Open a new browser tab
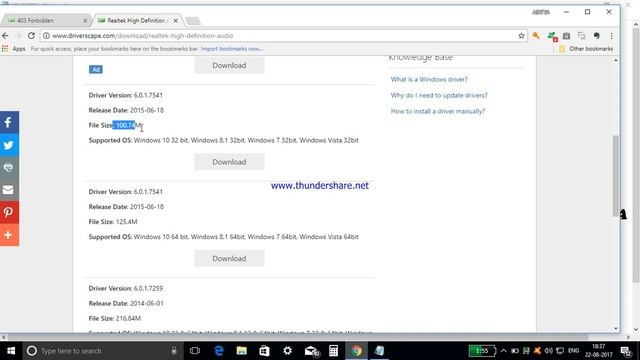The height and width of the screenshot is (360, 640). pyautogui.click(x=193, y=21)
